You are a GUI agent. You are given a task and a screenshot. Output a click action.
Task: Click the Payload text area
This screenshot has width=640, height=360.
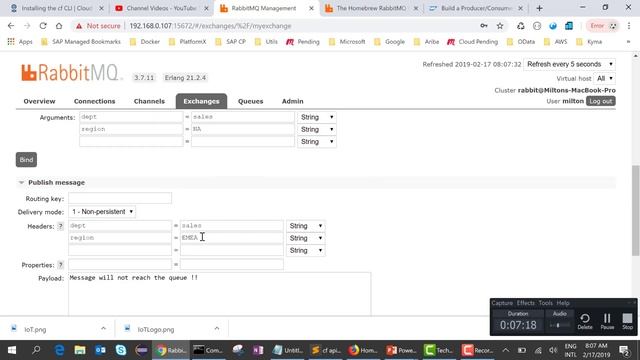coord(220,294)
